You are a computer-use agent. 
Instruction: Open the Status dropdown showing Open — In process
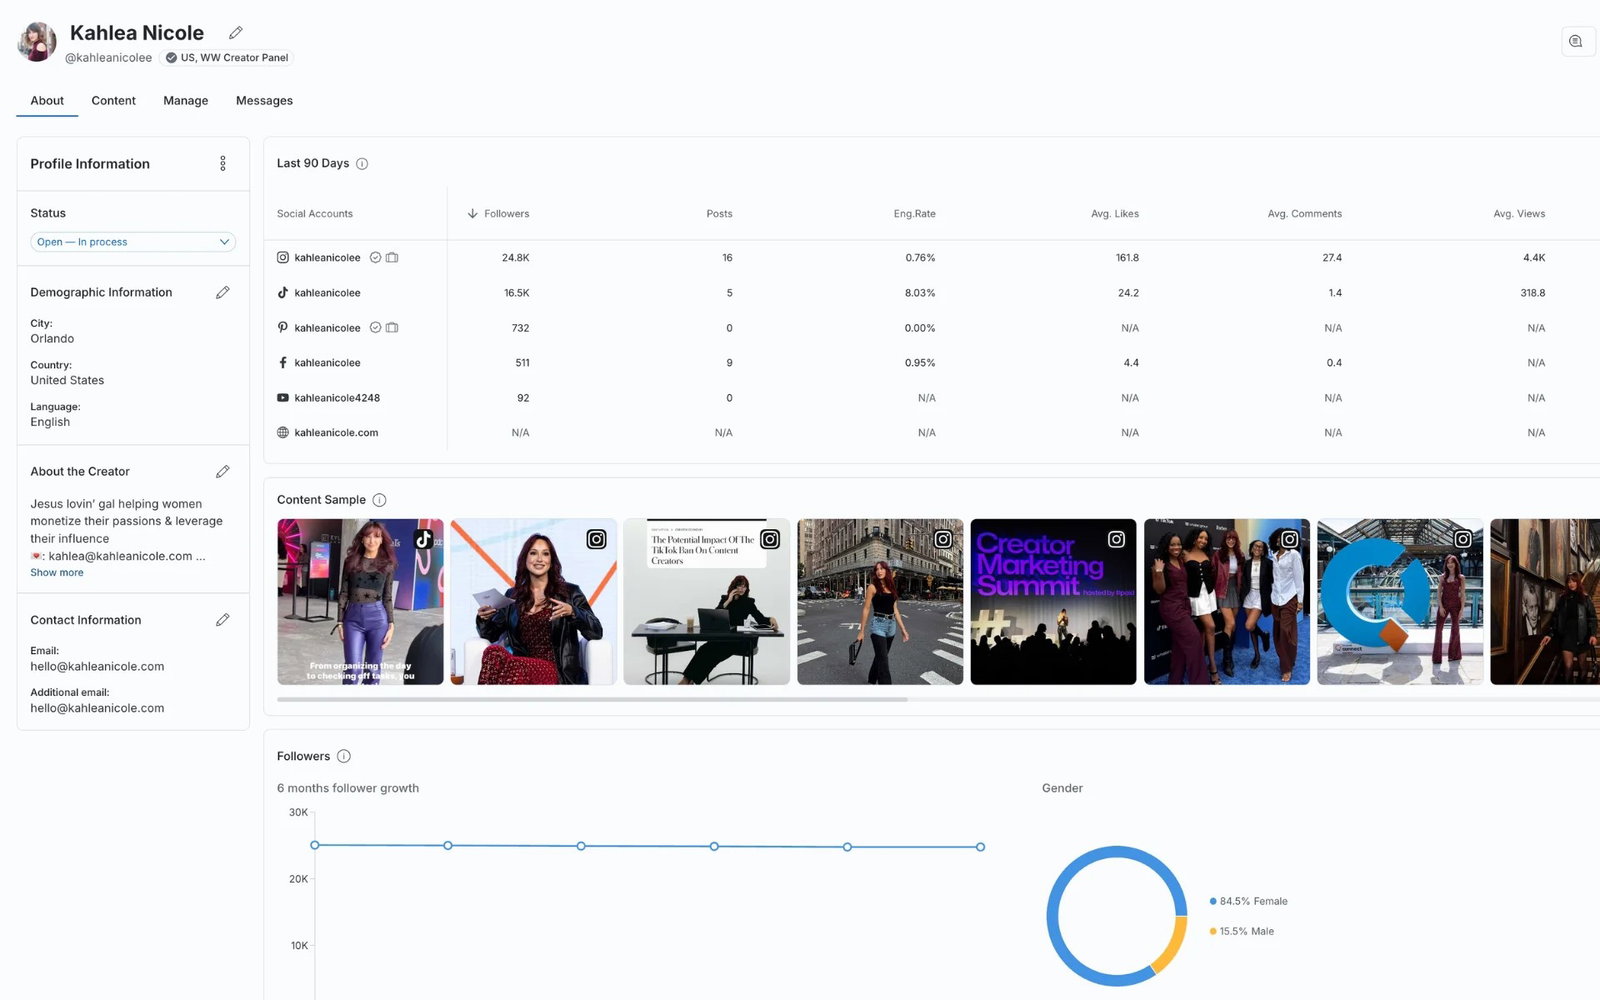coord(132,241)
